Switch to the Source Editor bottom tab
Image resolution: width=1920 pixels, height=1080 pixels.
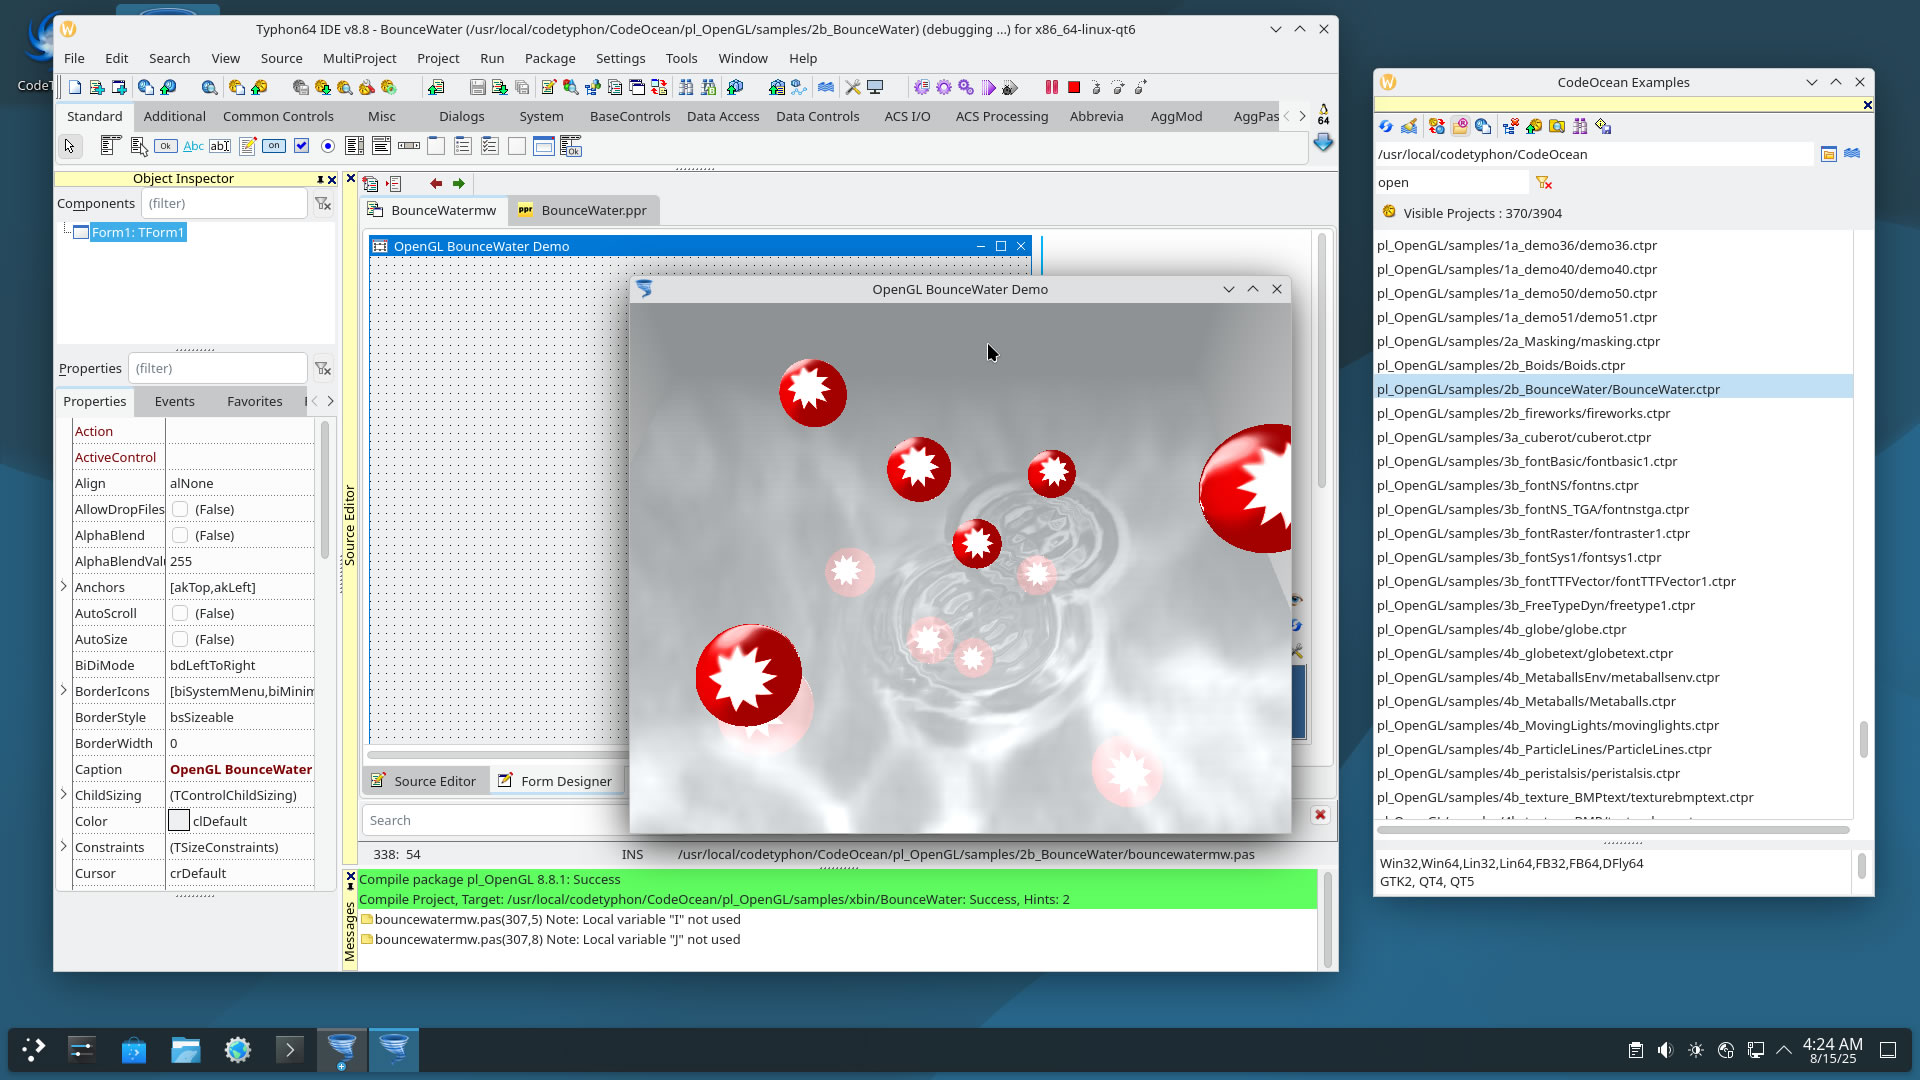click(x=423, y=781)
